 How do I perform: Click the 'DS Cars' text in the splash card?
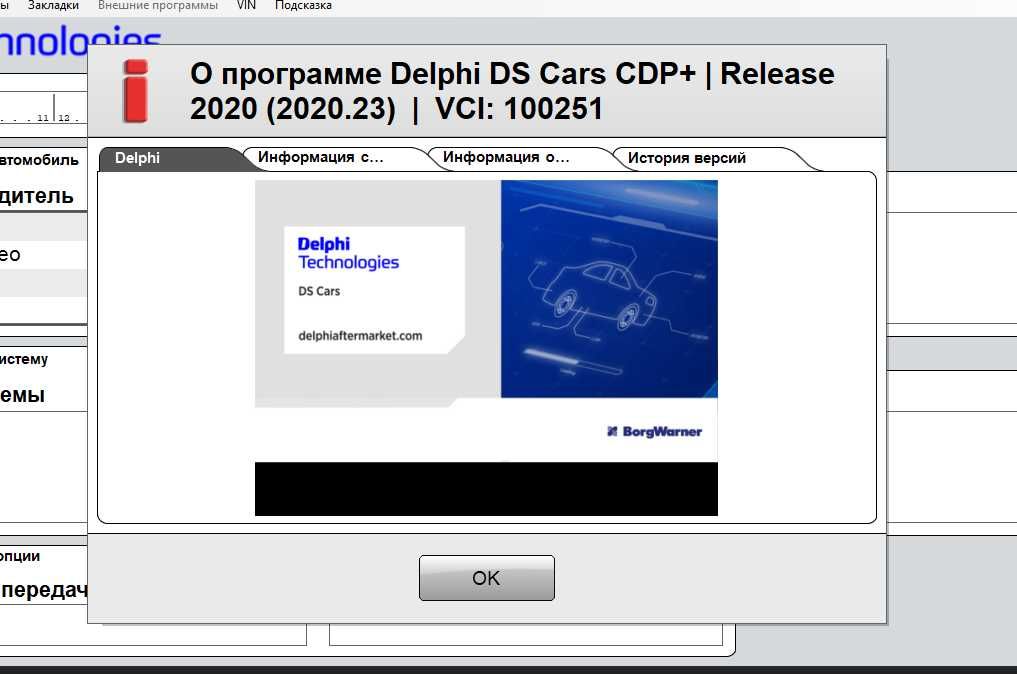[x=319, y=291]
